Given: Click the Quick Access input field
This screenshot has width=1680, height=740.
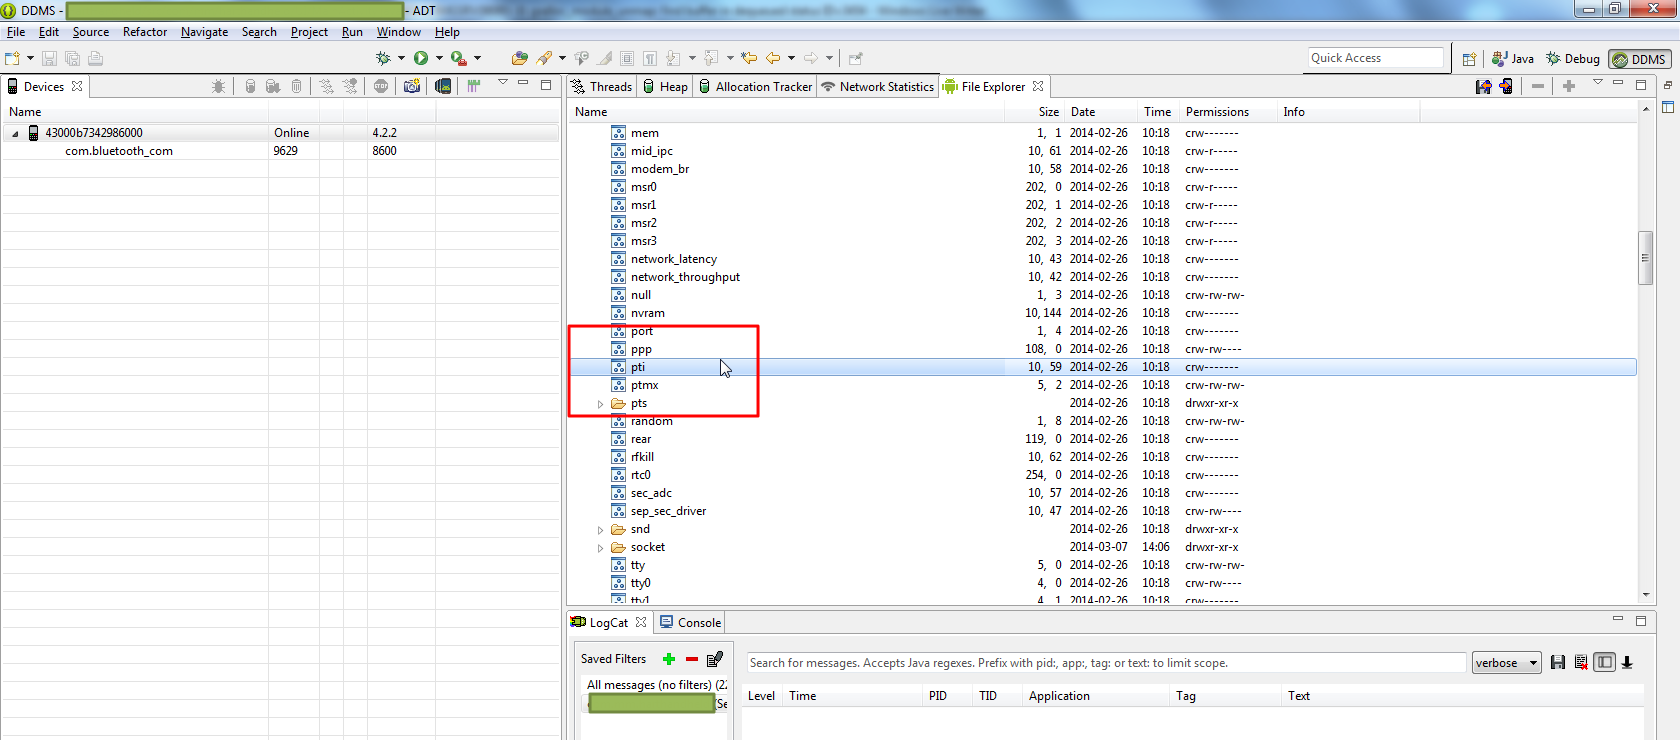Looking at the screenshot, I should click(x=1377, y=58).
